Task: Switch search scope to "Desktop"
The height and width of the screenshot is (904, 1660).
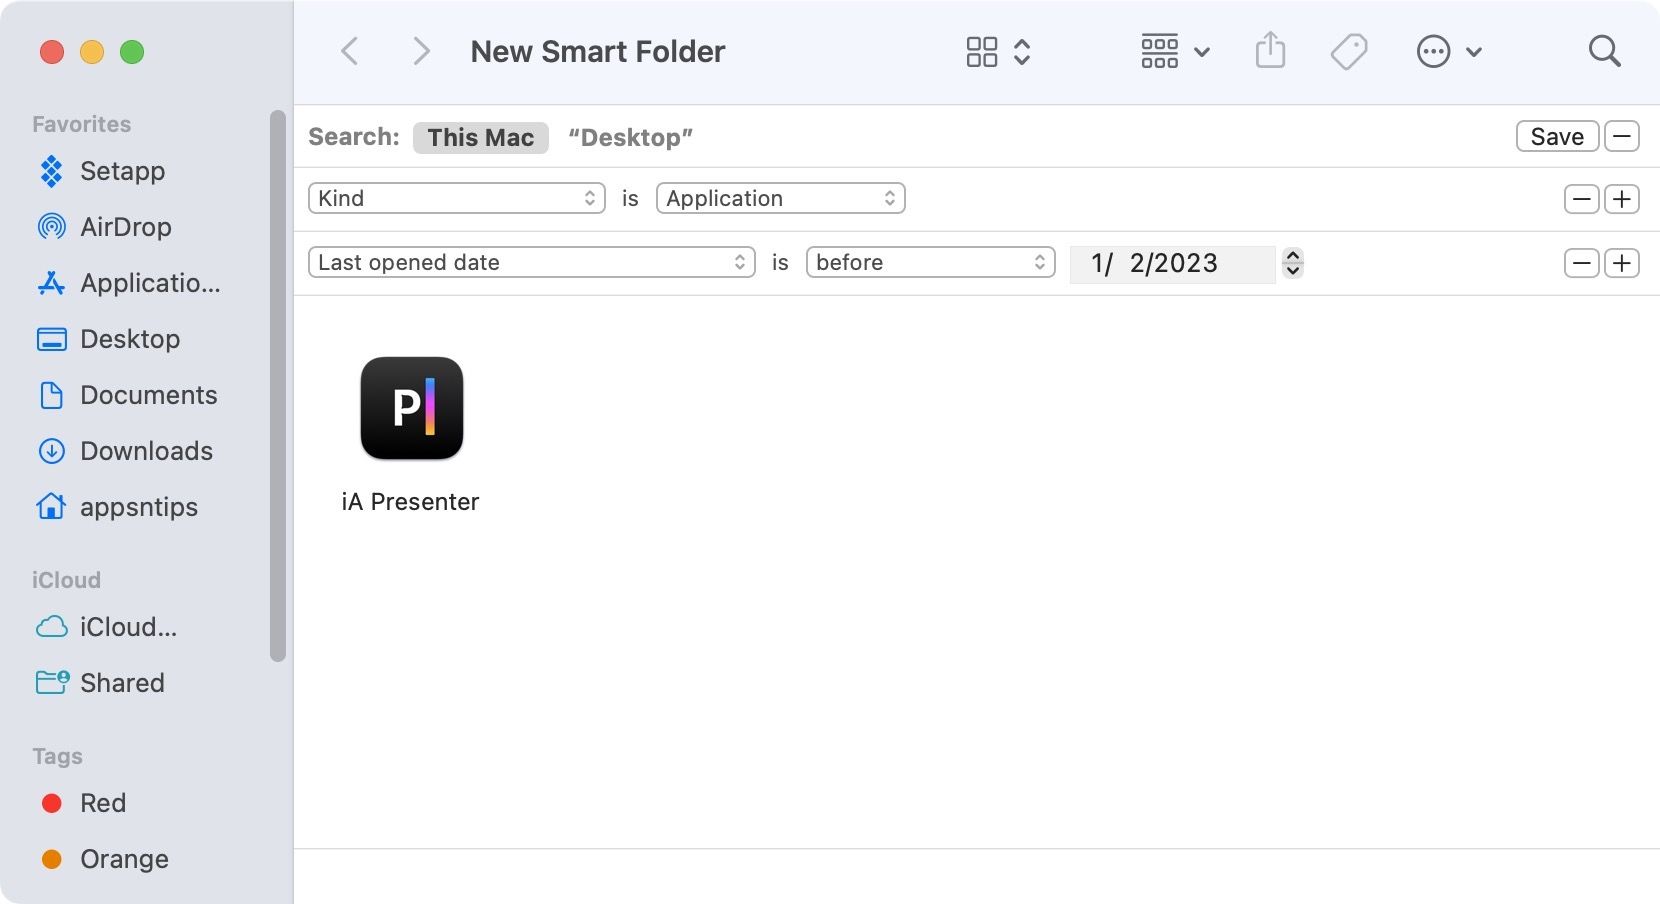Action: [x=630, y=137]
